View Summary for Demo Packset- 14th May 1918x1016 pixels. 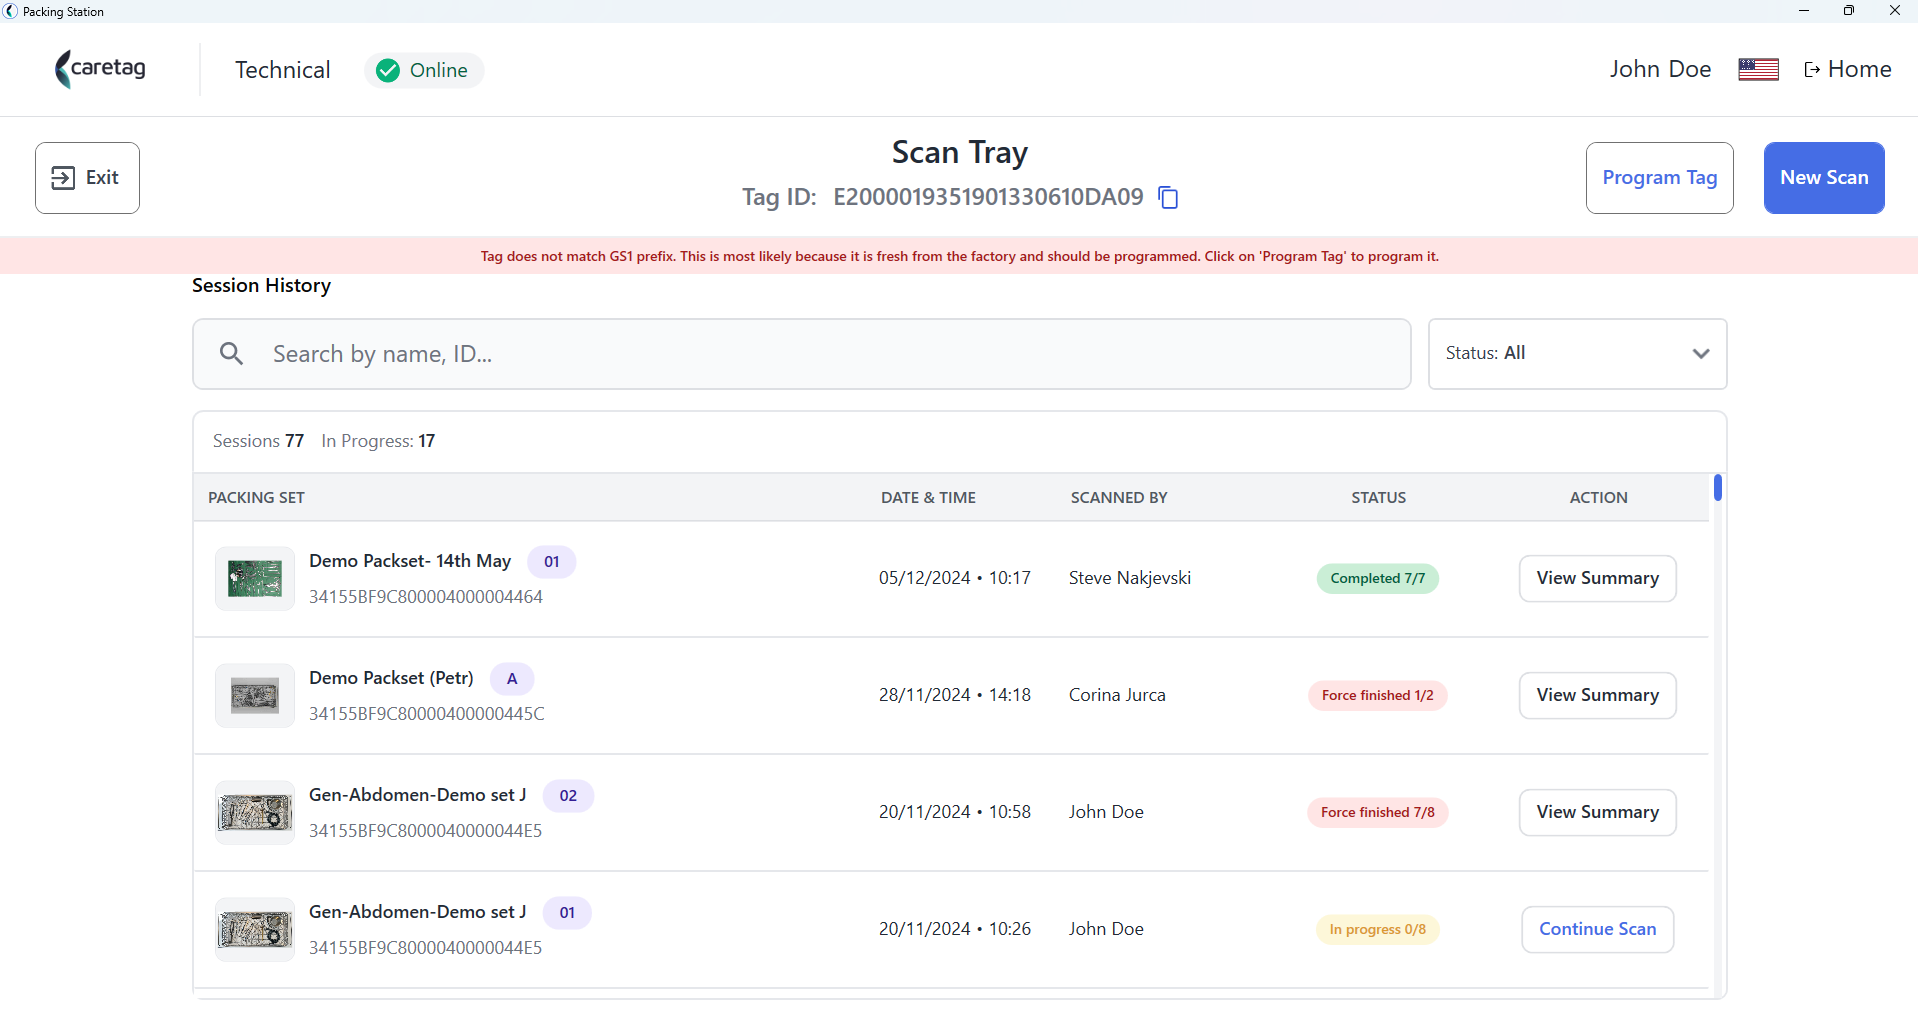1597,578
